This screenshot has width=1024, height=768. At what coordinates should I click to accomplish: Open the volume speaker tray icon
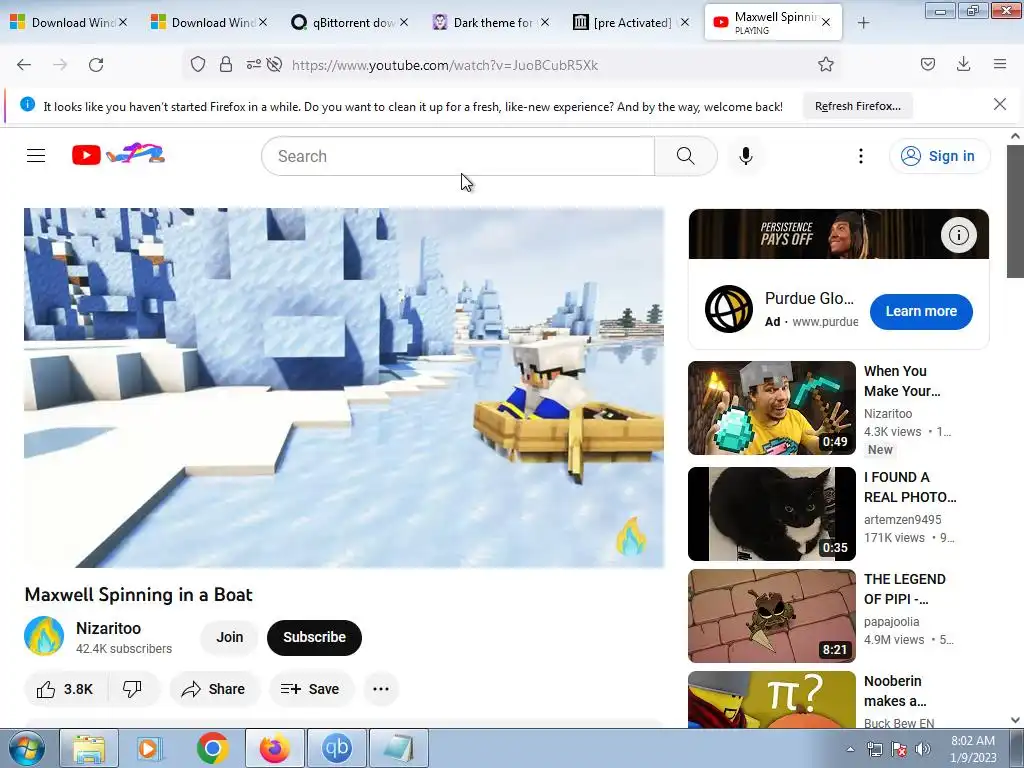[x=923, y=749]
